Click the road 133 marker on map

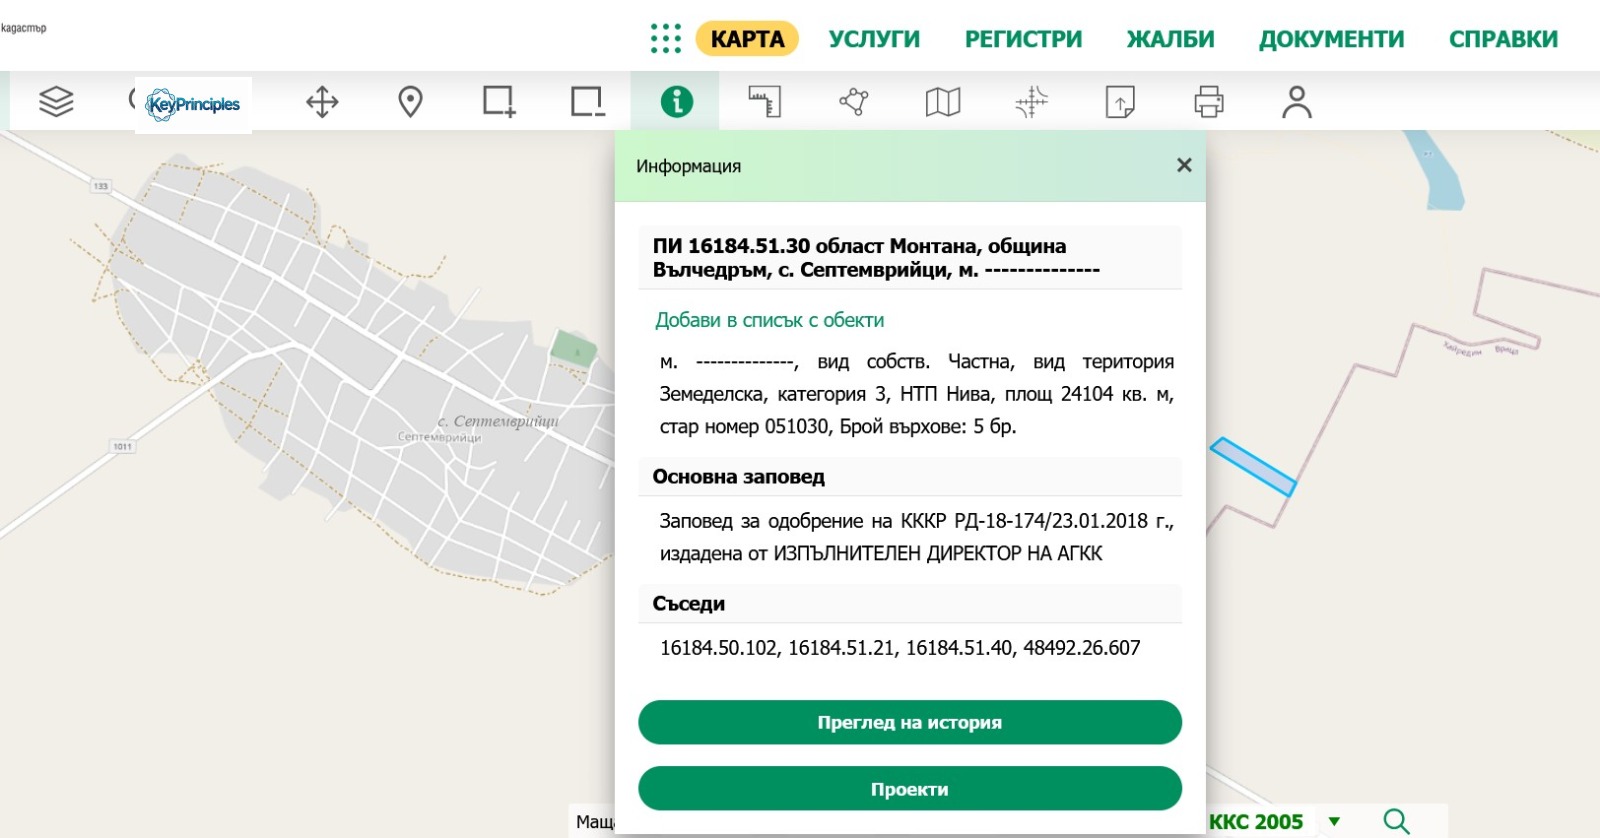click(x=100, y=186)
